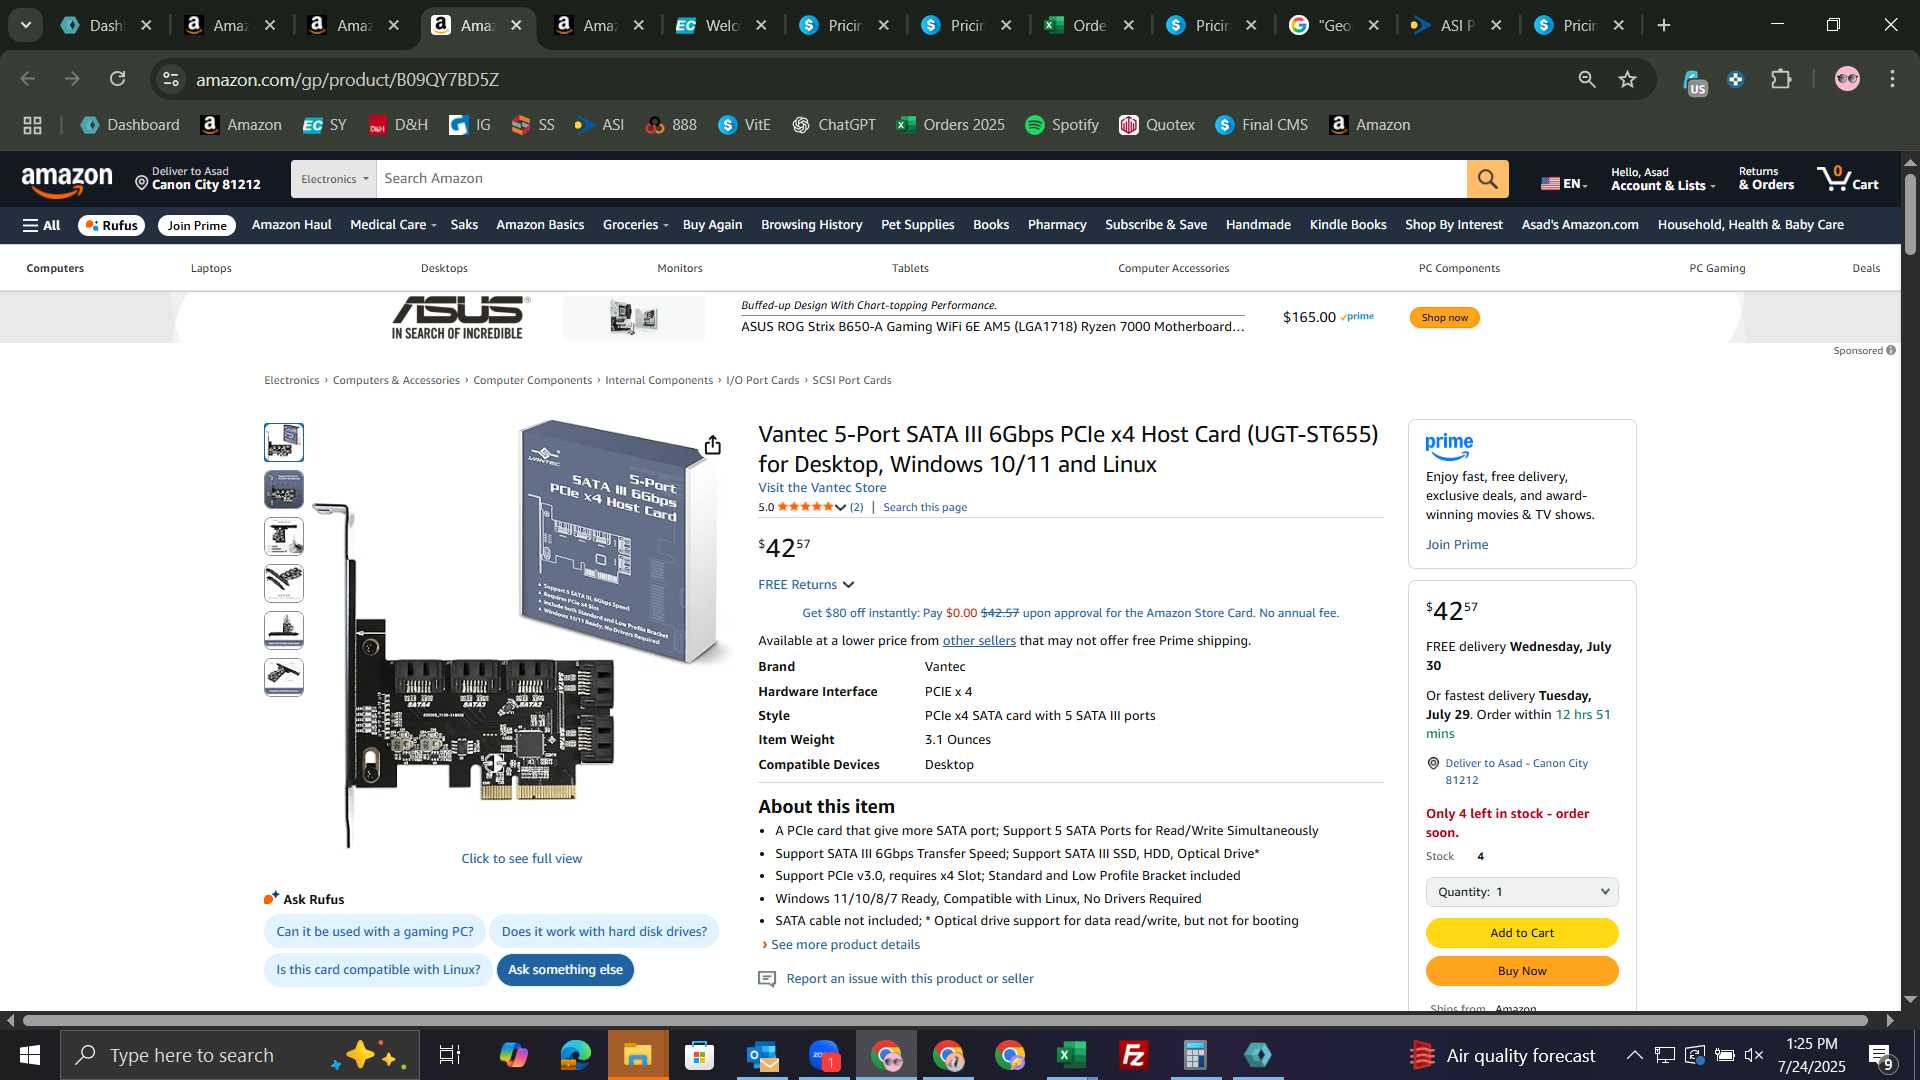Select the last product thumbnail image

tap(284, 677)
